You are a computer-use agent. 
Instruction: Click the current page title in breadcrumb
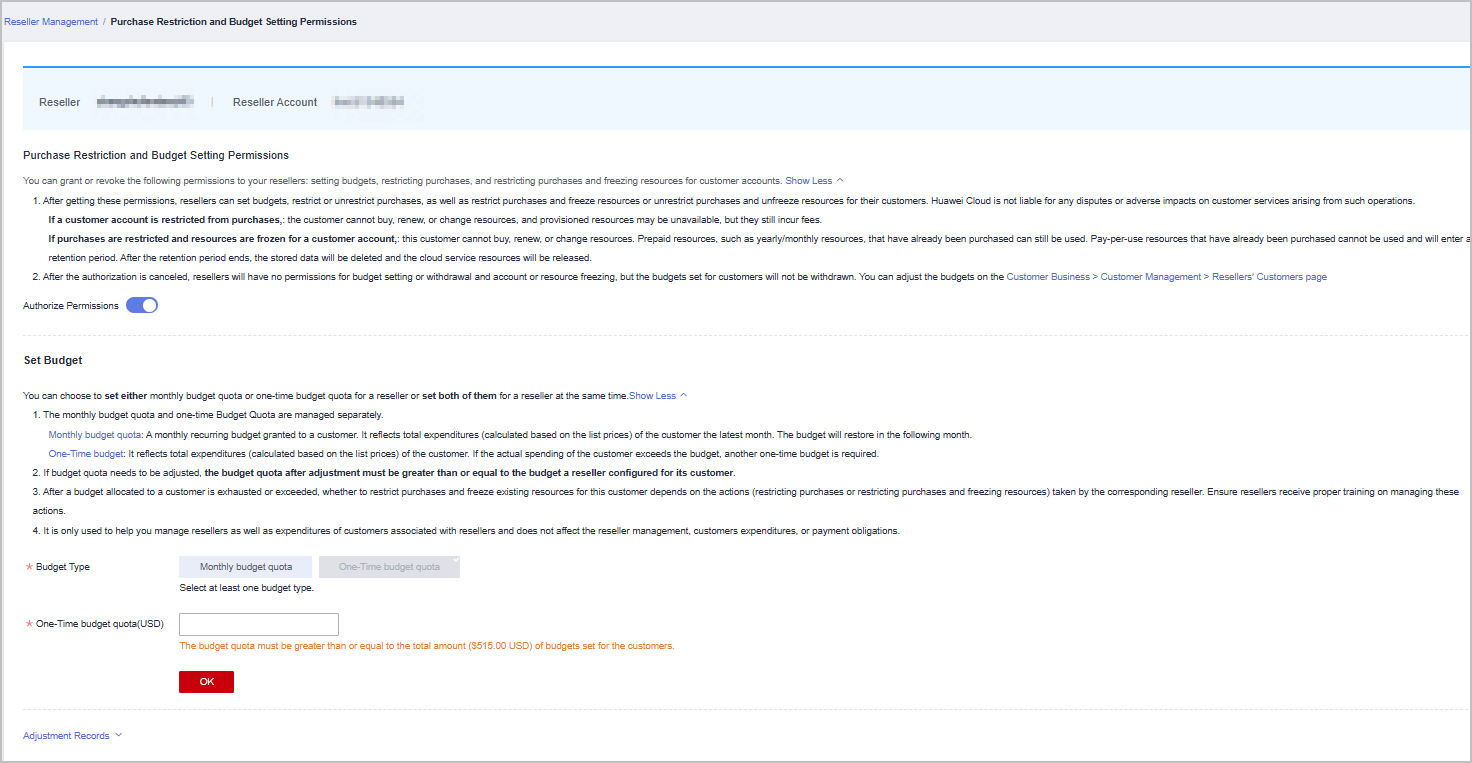(x=233, y=21)
